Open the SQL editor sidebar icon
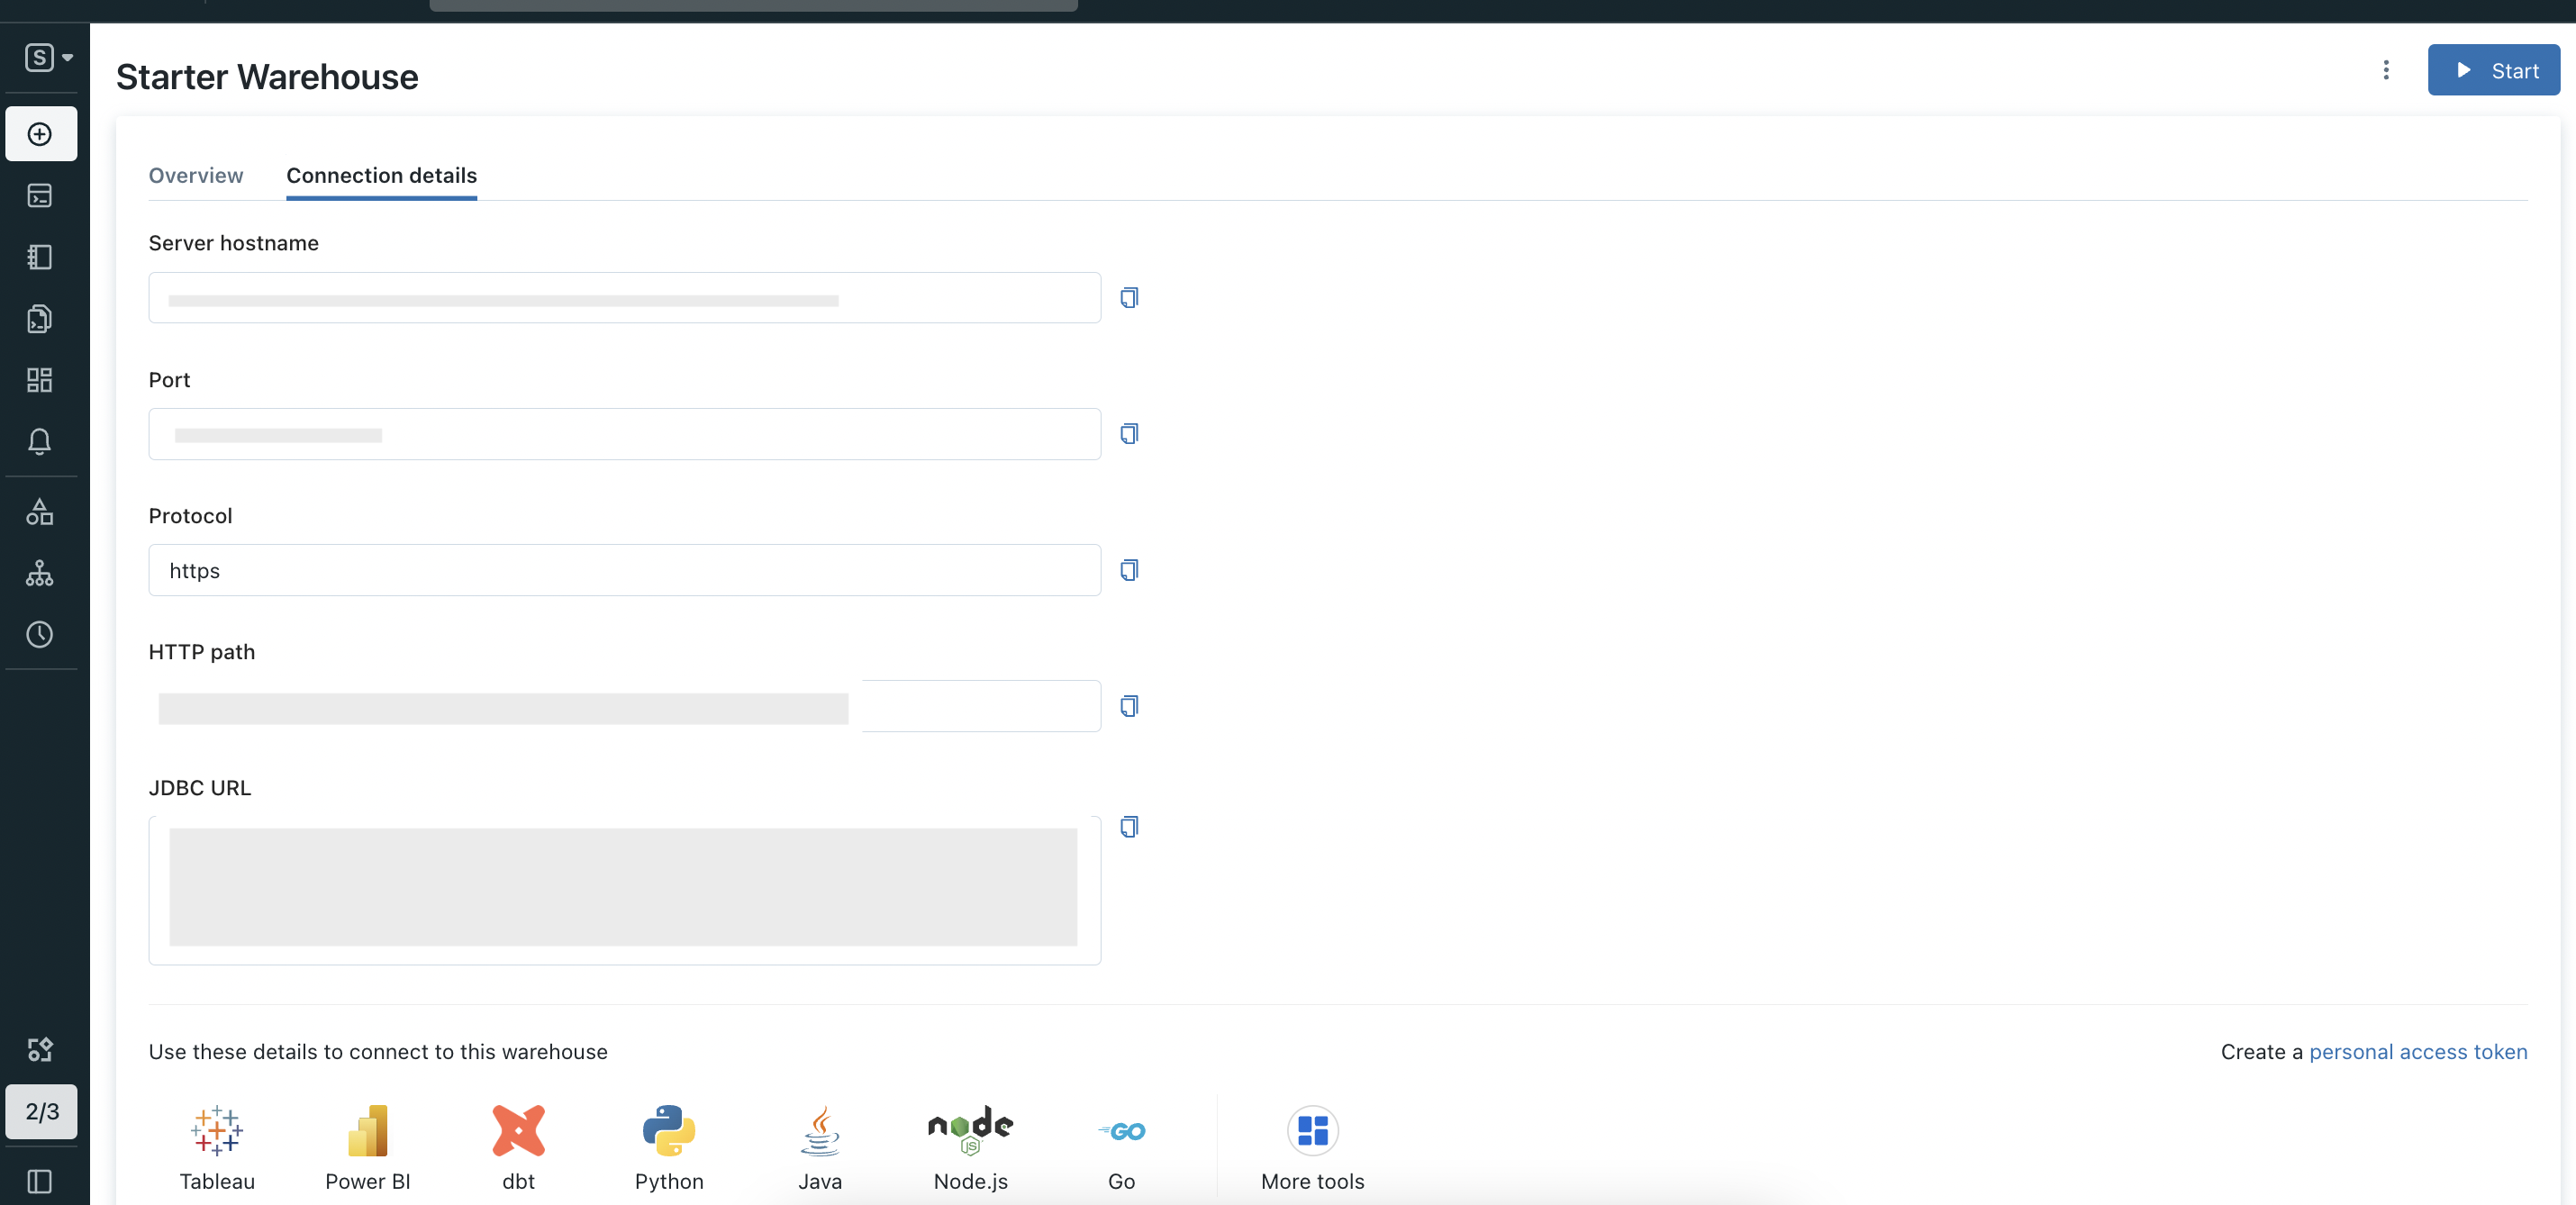 pyautogui.click(x=40, y=196)
